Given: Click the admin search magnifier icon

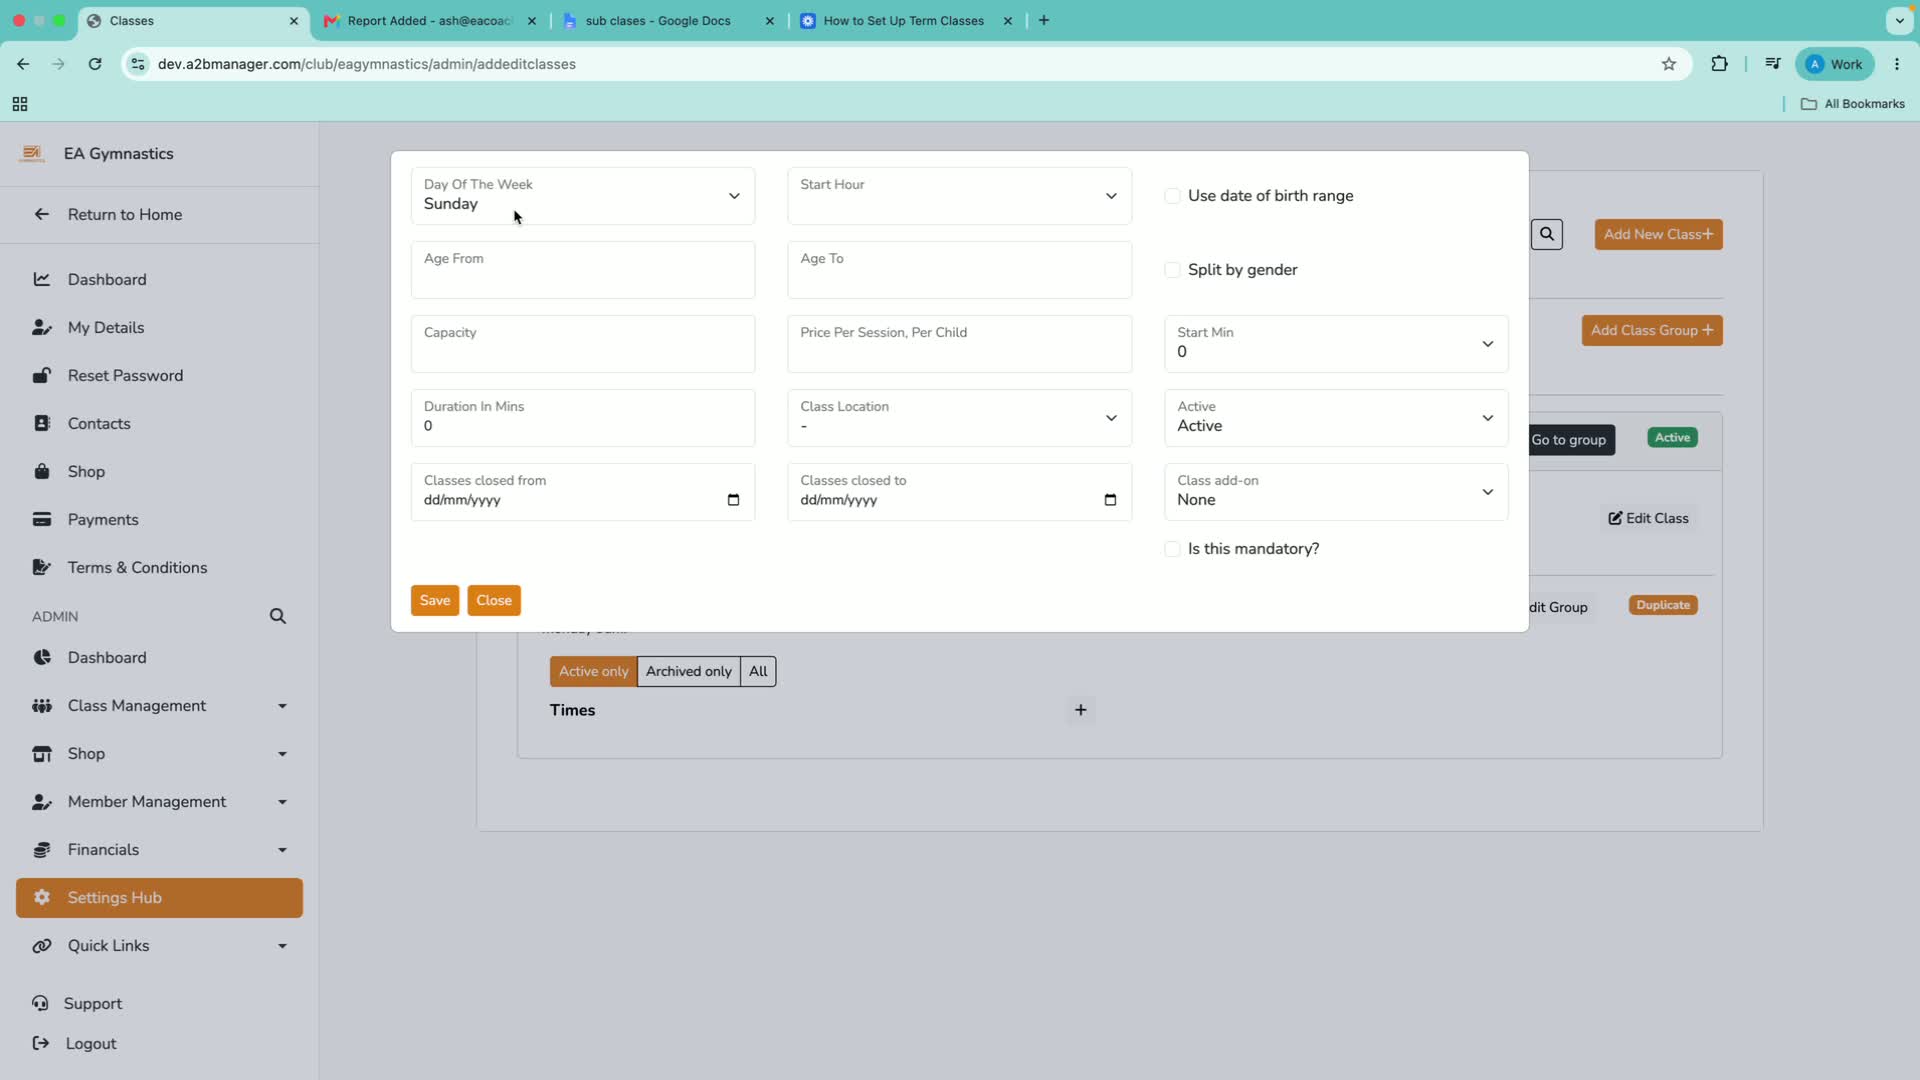Looking at the screenshot, I should [278, 616].
